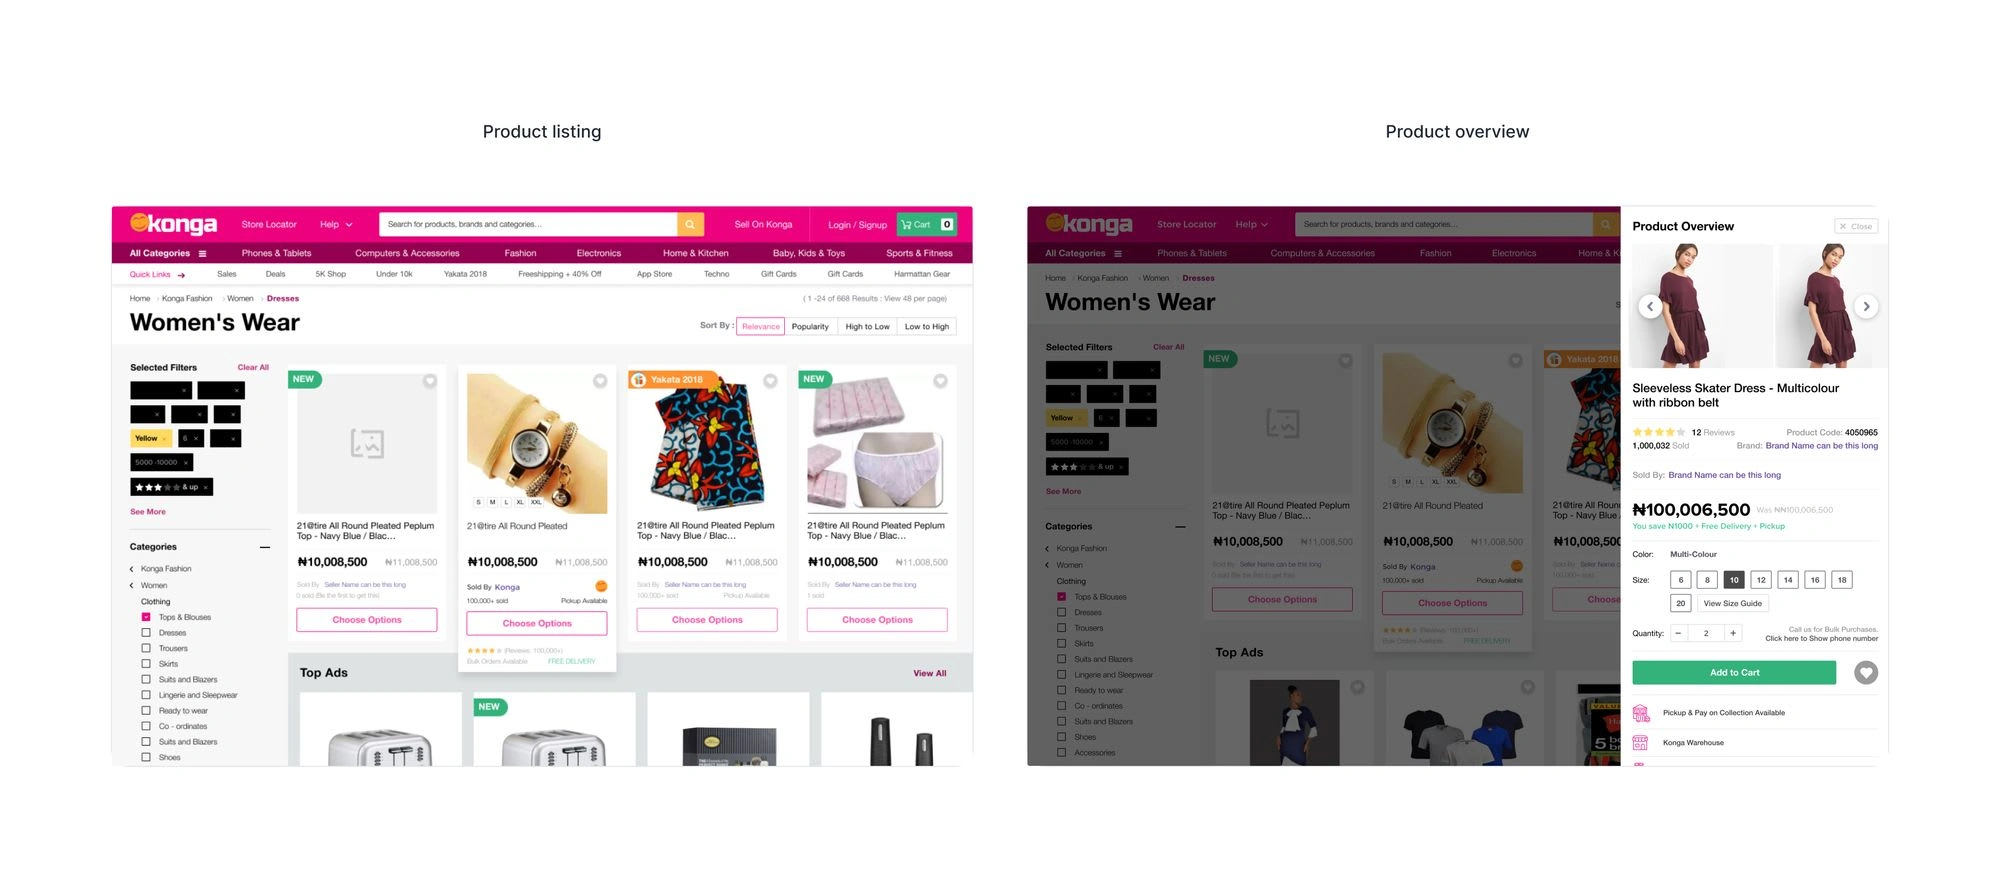Click the orange search magnifier button

(690, 224)
